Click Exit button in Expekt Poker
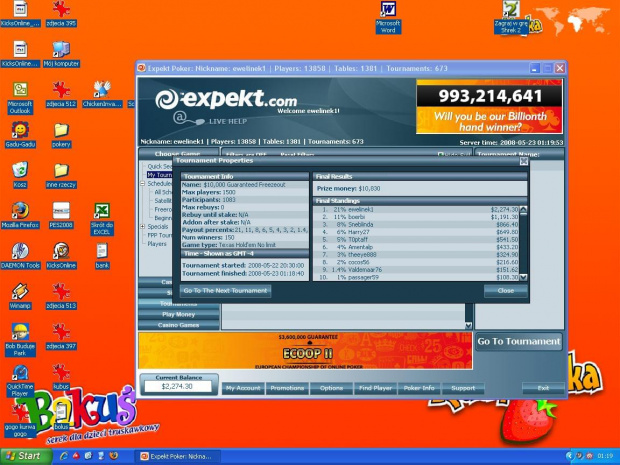The image size is (620, 465). click(x=543, y=388)
